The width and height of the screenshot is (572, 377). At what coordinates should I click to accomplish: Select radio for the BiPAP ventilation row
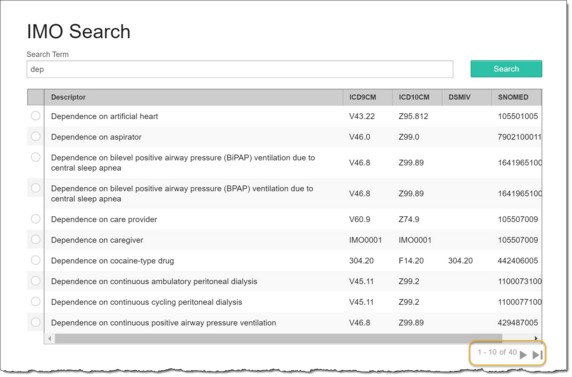coord(35,157)
